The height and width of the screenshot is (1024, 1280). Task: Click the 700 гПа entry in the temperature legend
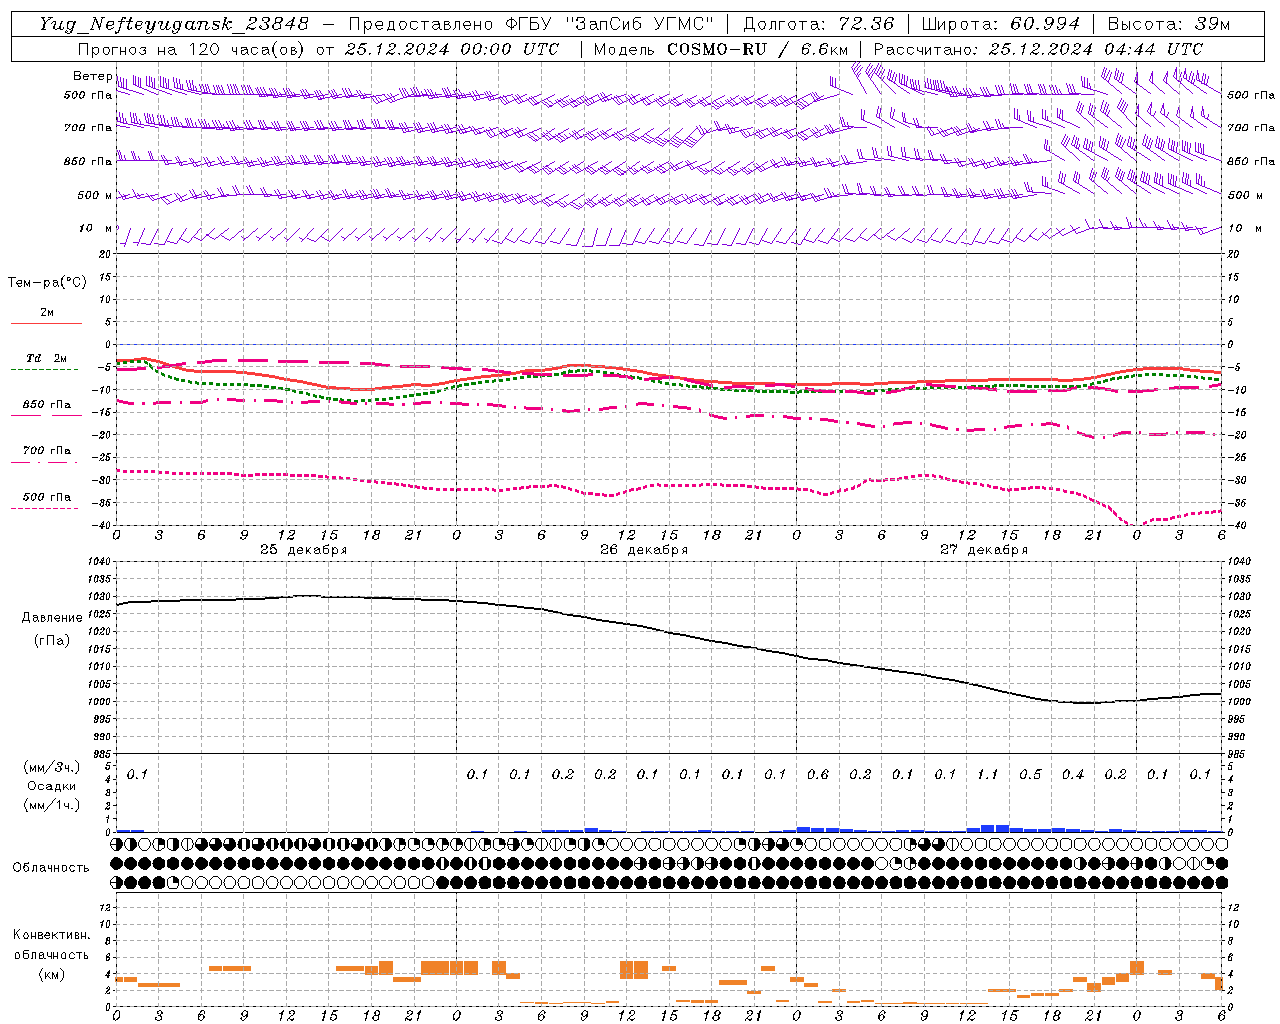[47, 451]
